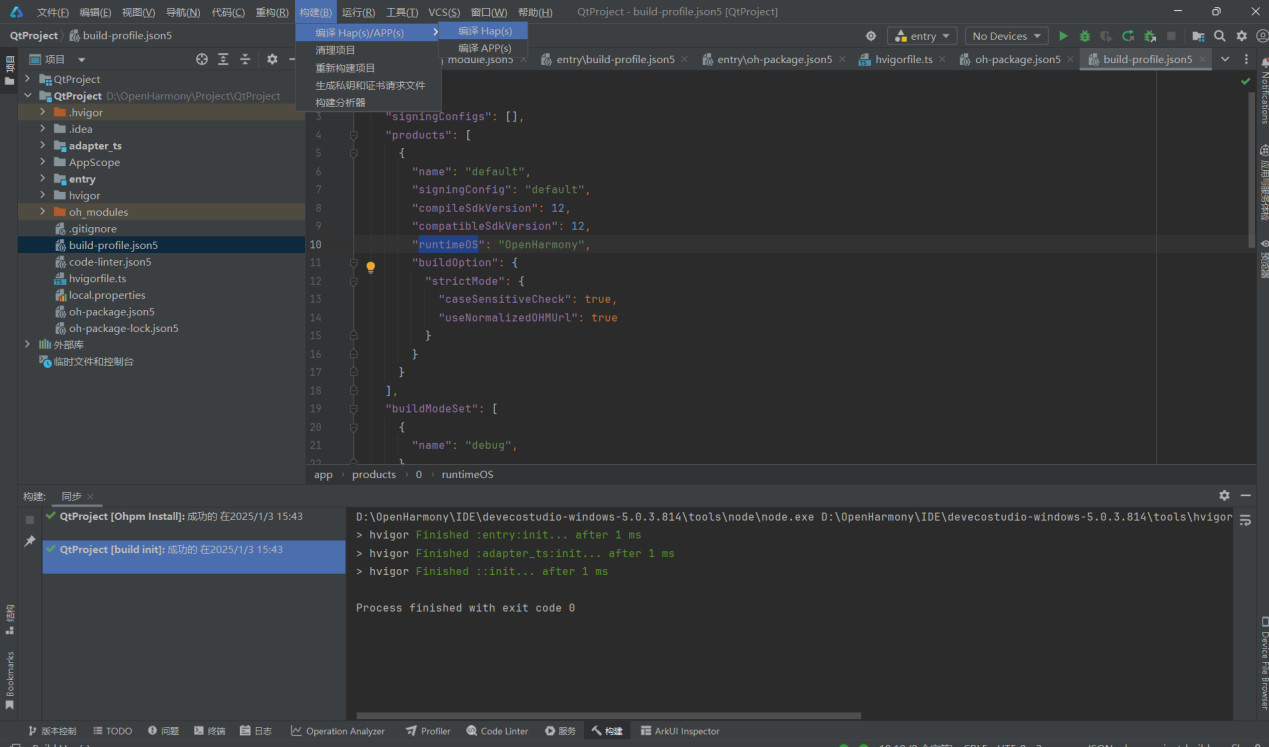This screenshot has height=747, width=1269.
Task: Toggle soft-wrap icon in build output
Action: (x=1245, y=520)
